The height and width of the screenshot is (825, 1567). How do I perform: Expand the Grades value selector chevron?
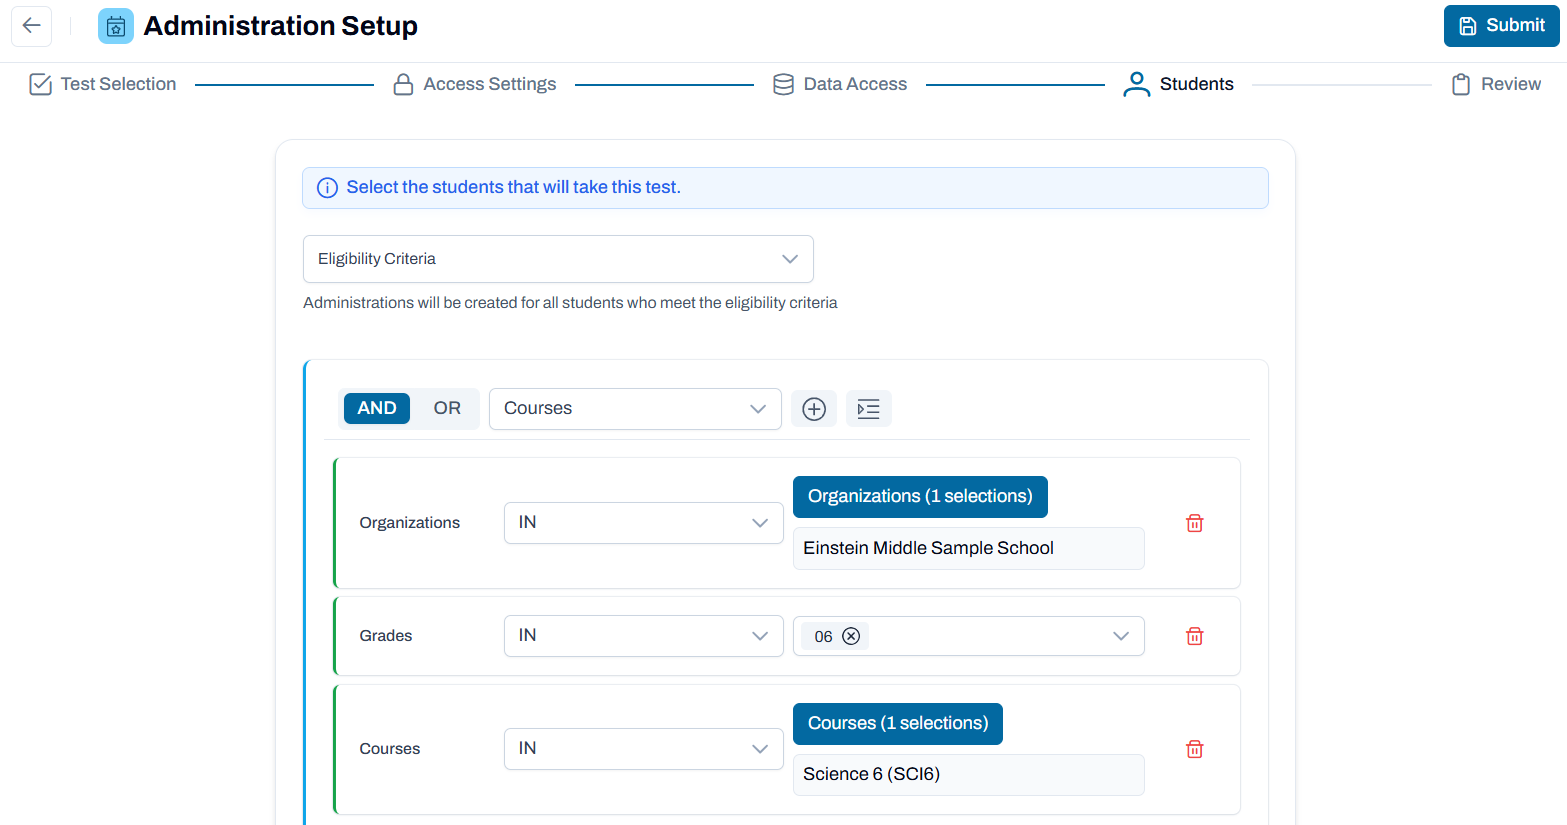tap(1121, 636)
